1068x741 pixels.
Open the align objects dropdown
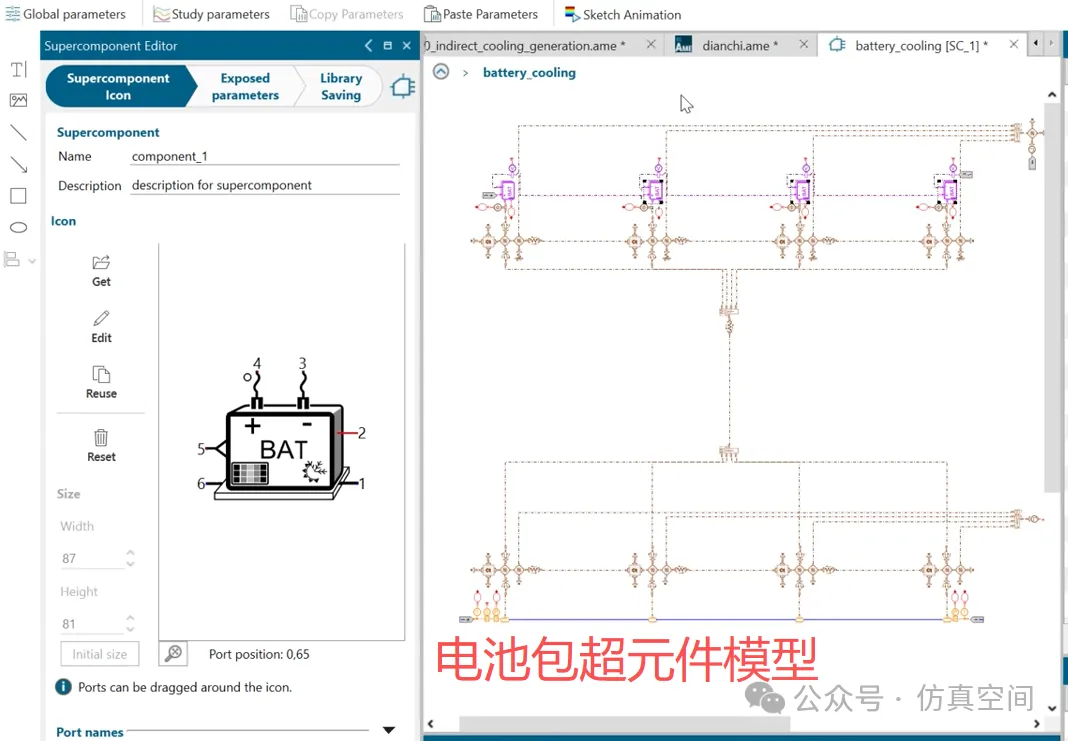(18, 260)
